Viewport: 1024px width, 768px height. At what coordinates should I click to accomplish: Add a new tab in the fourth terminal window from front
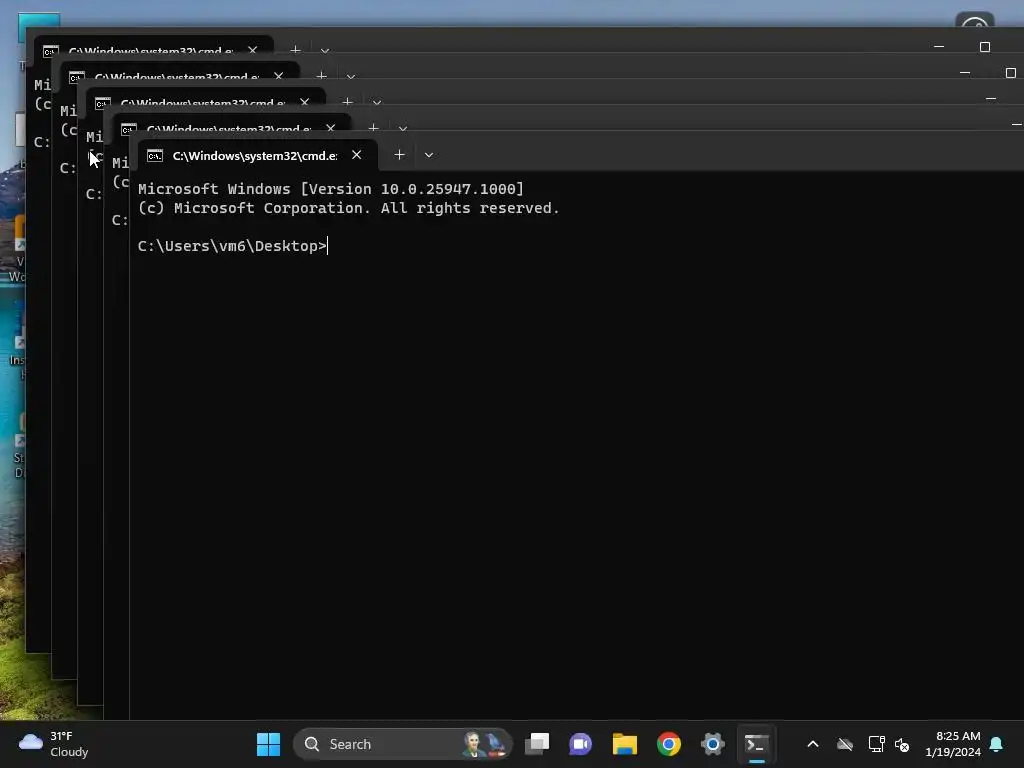point(321,75)
